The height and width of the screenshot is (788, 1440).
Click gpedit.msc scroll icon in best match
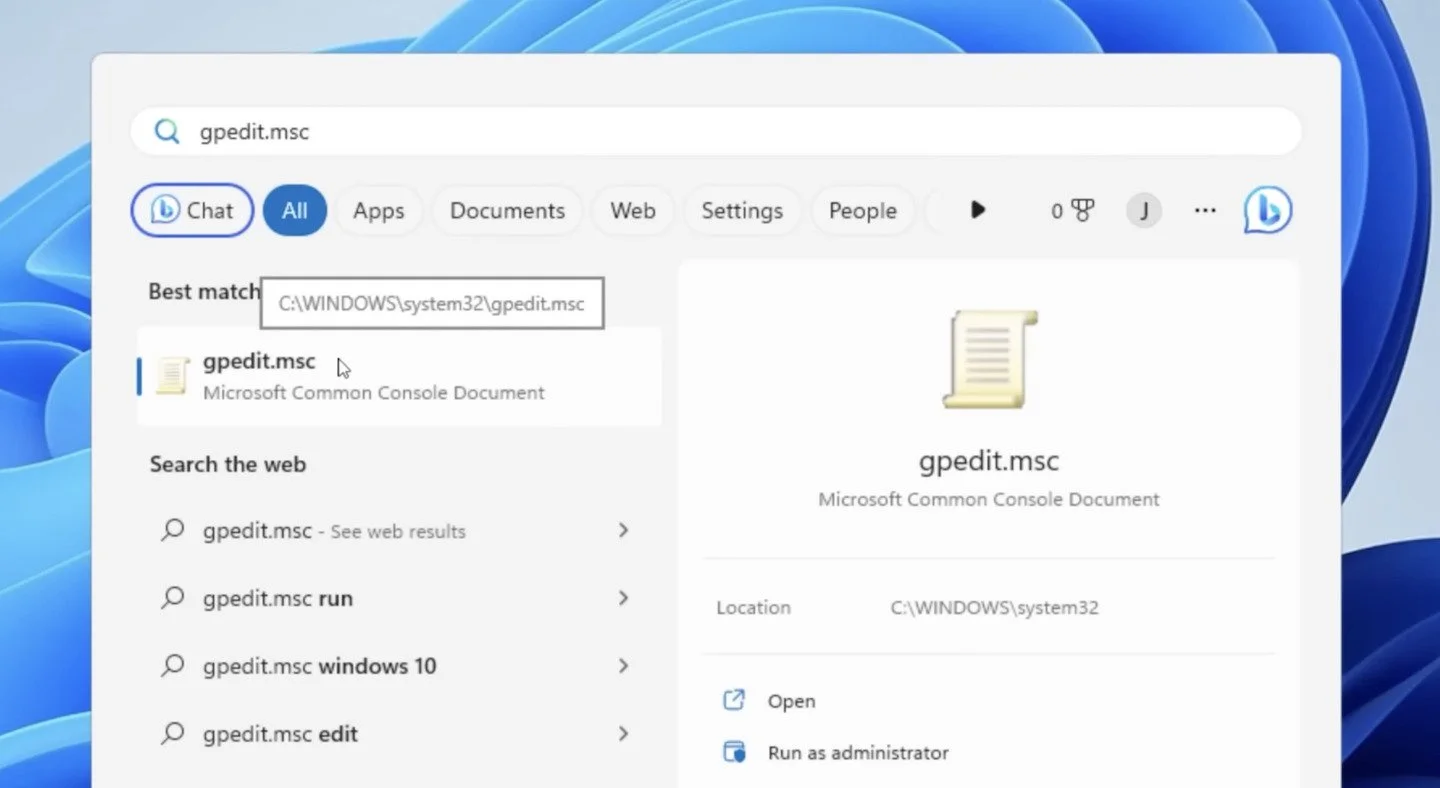tap(172, 376)
